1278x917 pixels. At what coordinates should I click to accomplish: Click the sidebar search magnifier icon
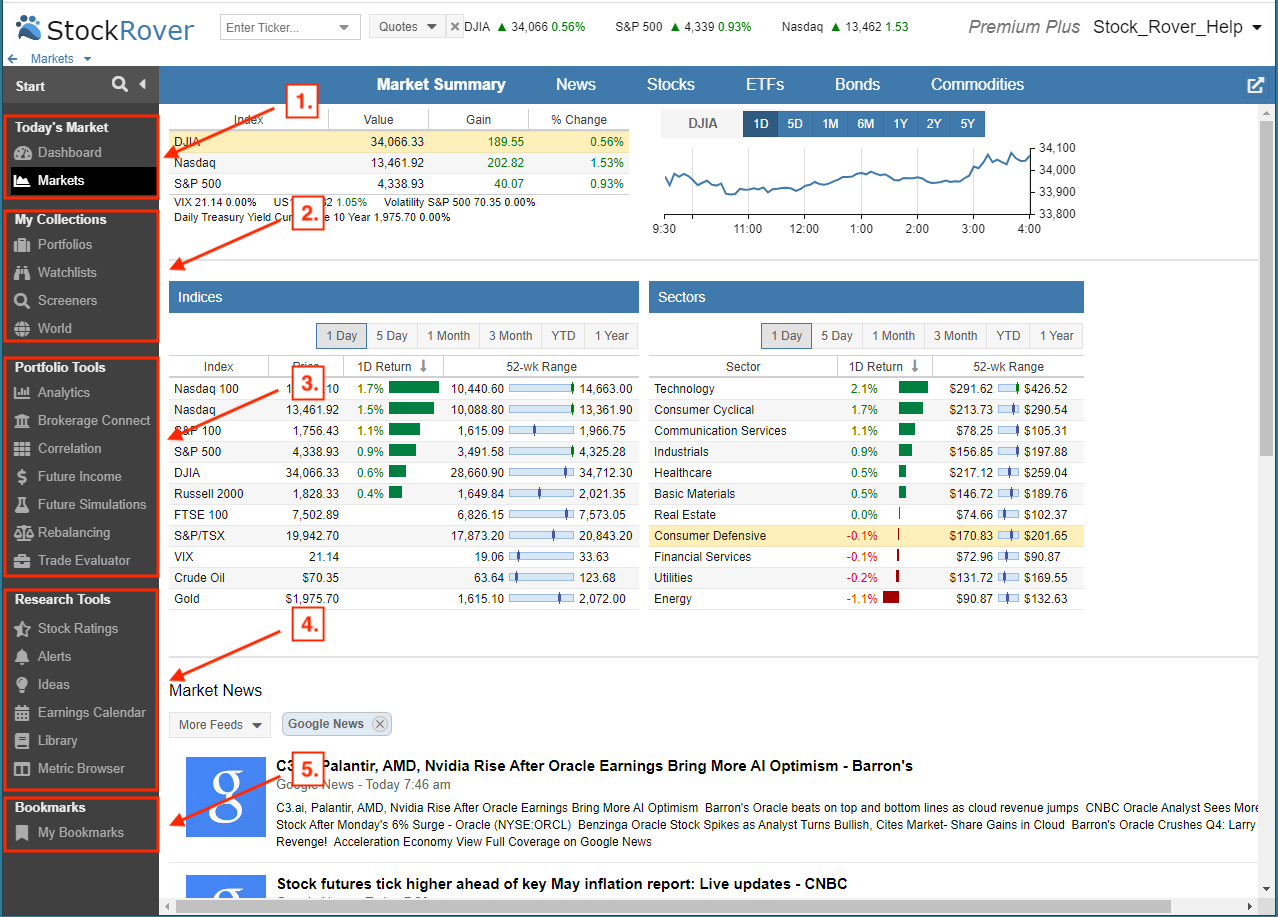[120, 85]
